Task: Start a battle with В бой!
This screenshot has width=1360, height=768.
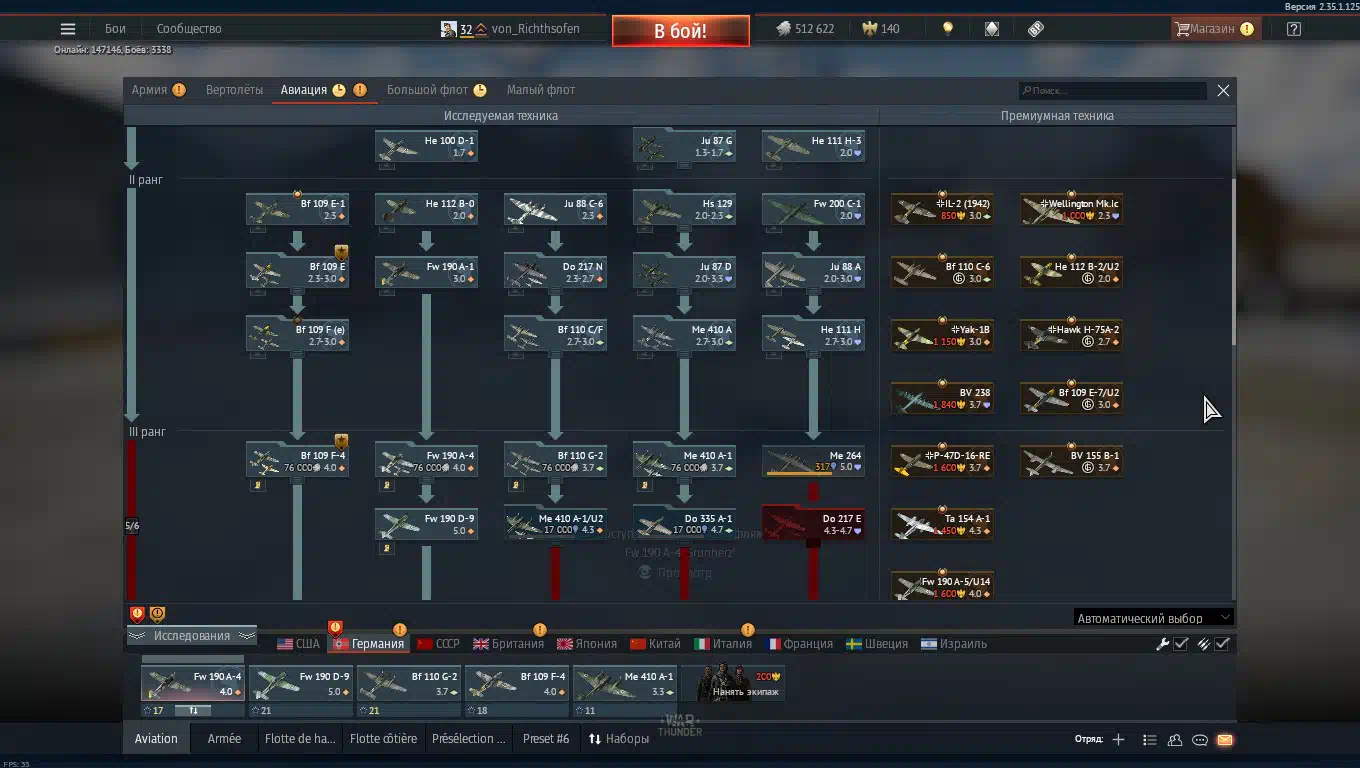Action: coord(681,31)
